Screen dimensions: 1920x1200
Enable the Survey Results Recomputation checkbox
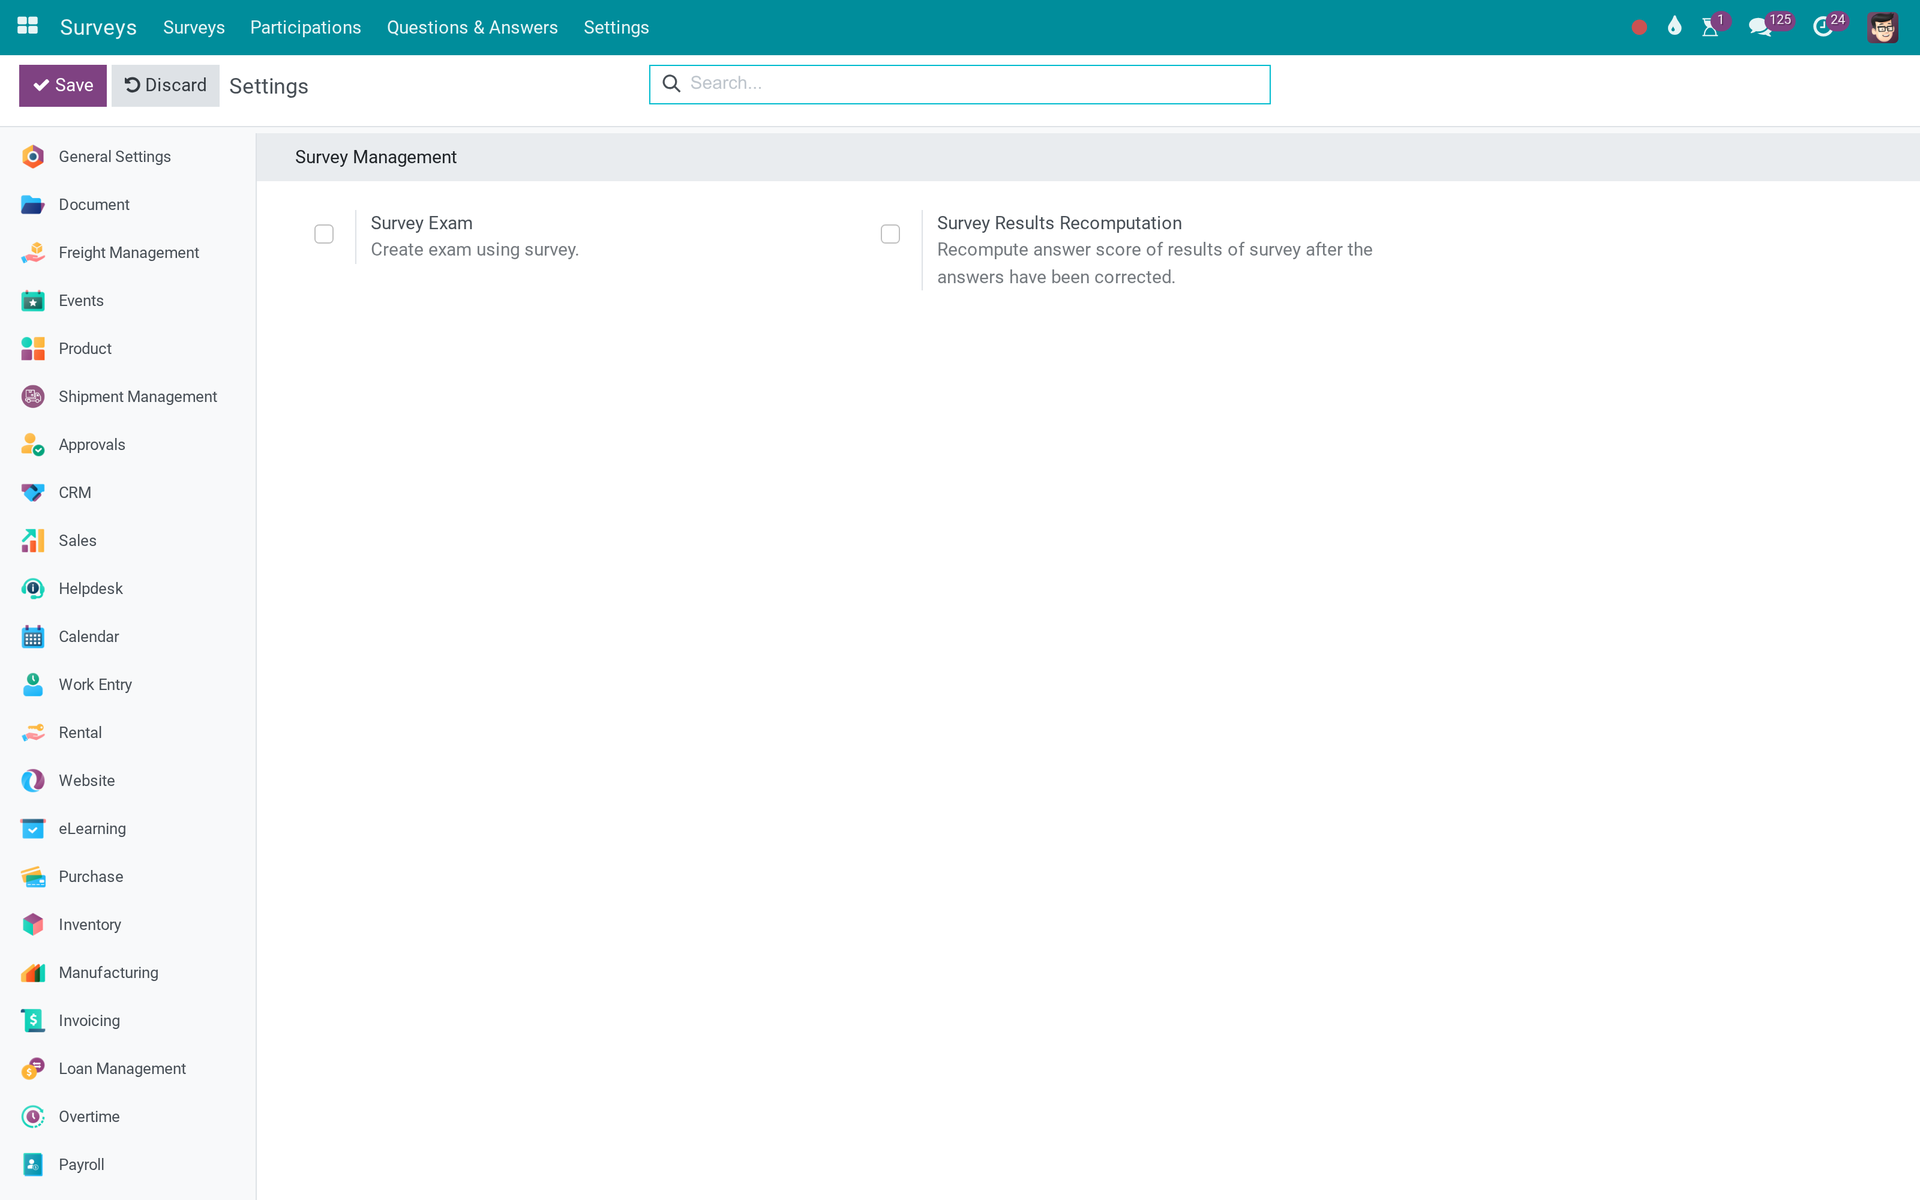tap(890, 234)
